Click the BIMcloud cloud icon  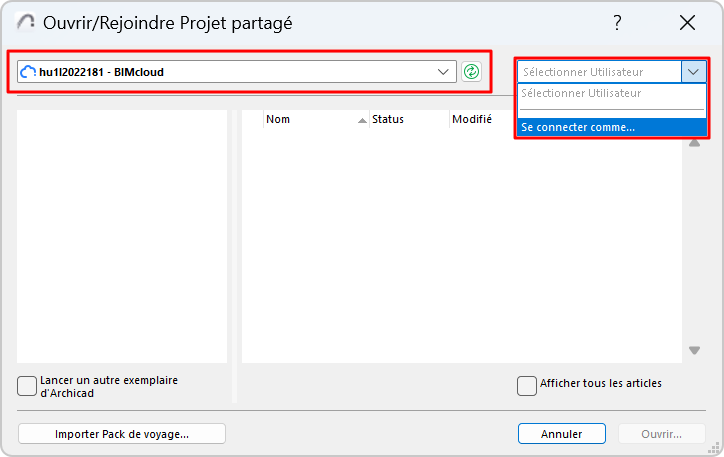(x=28, y=72)
